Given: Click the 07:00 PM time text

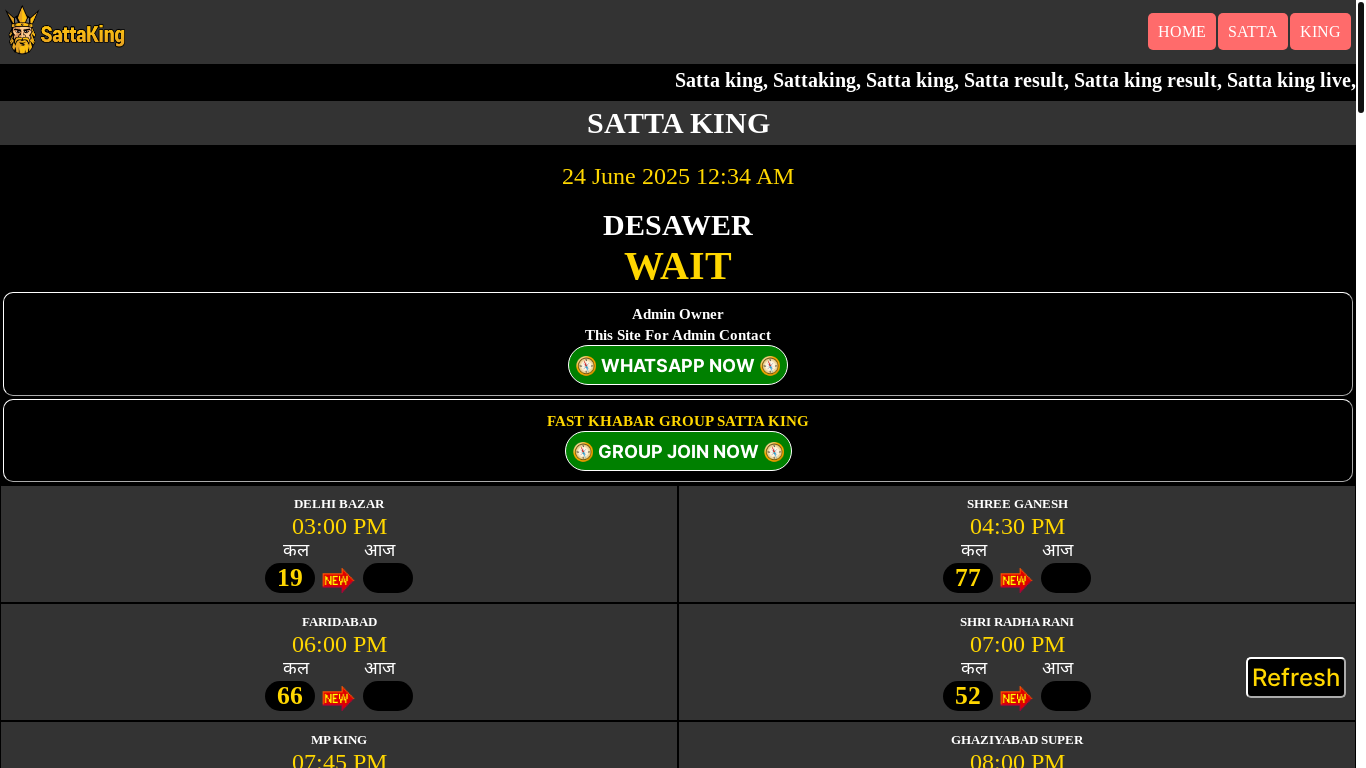Looking at the screenshot, I should pos(1017,644).
